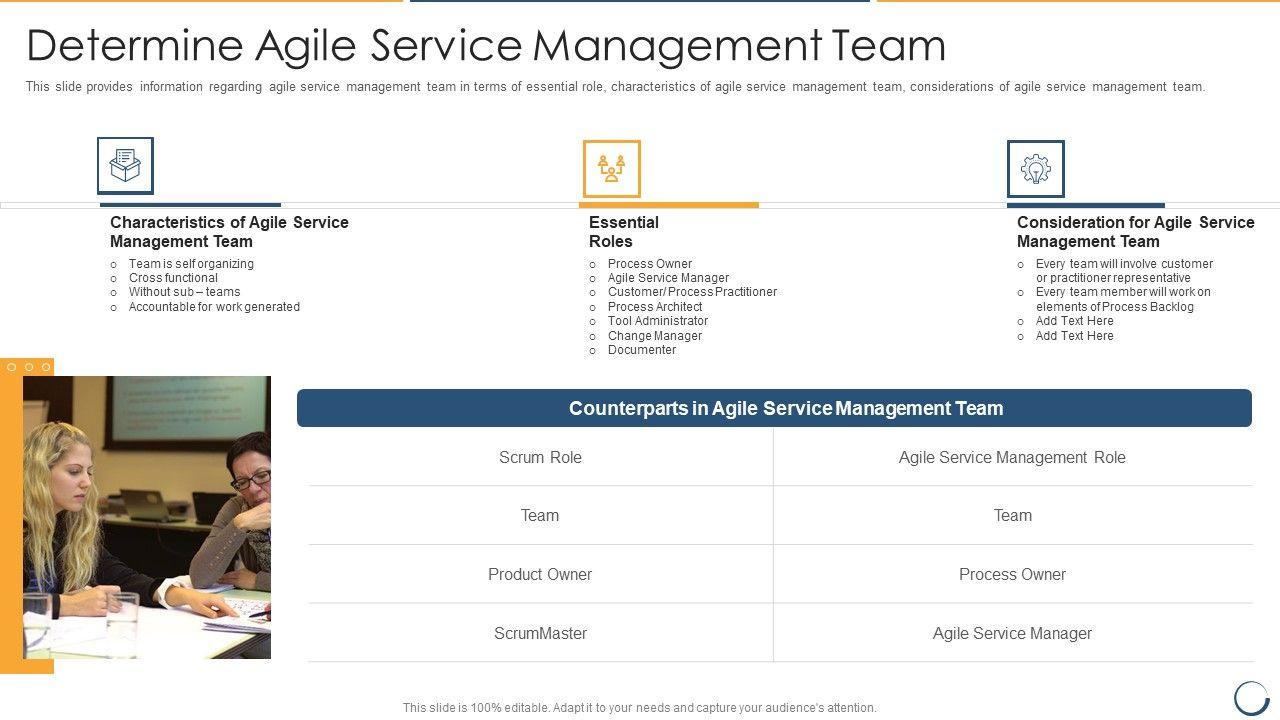The image size is (1280, 720).
Task: Select the "ScrumMaster" table cell
Action: tap(540, 633)
